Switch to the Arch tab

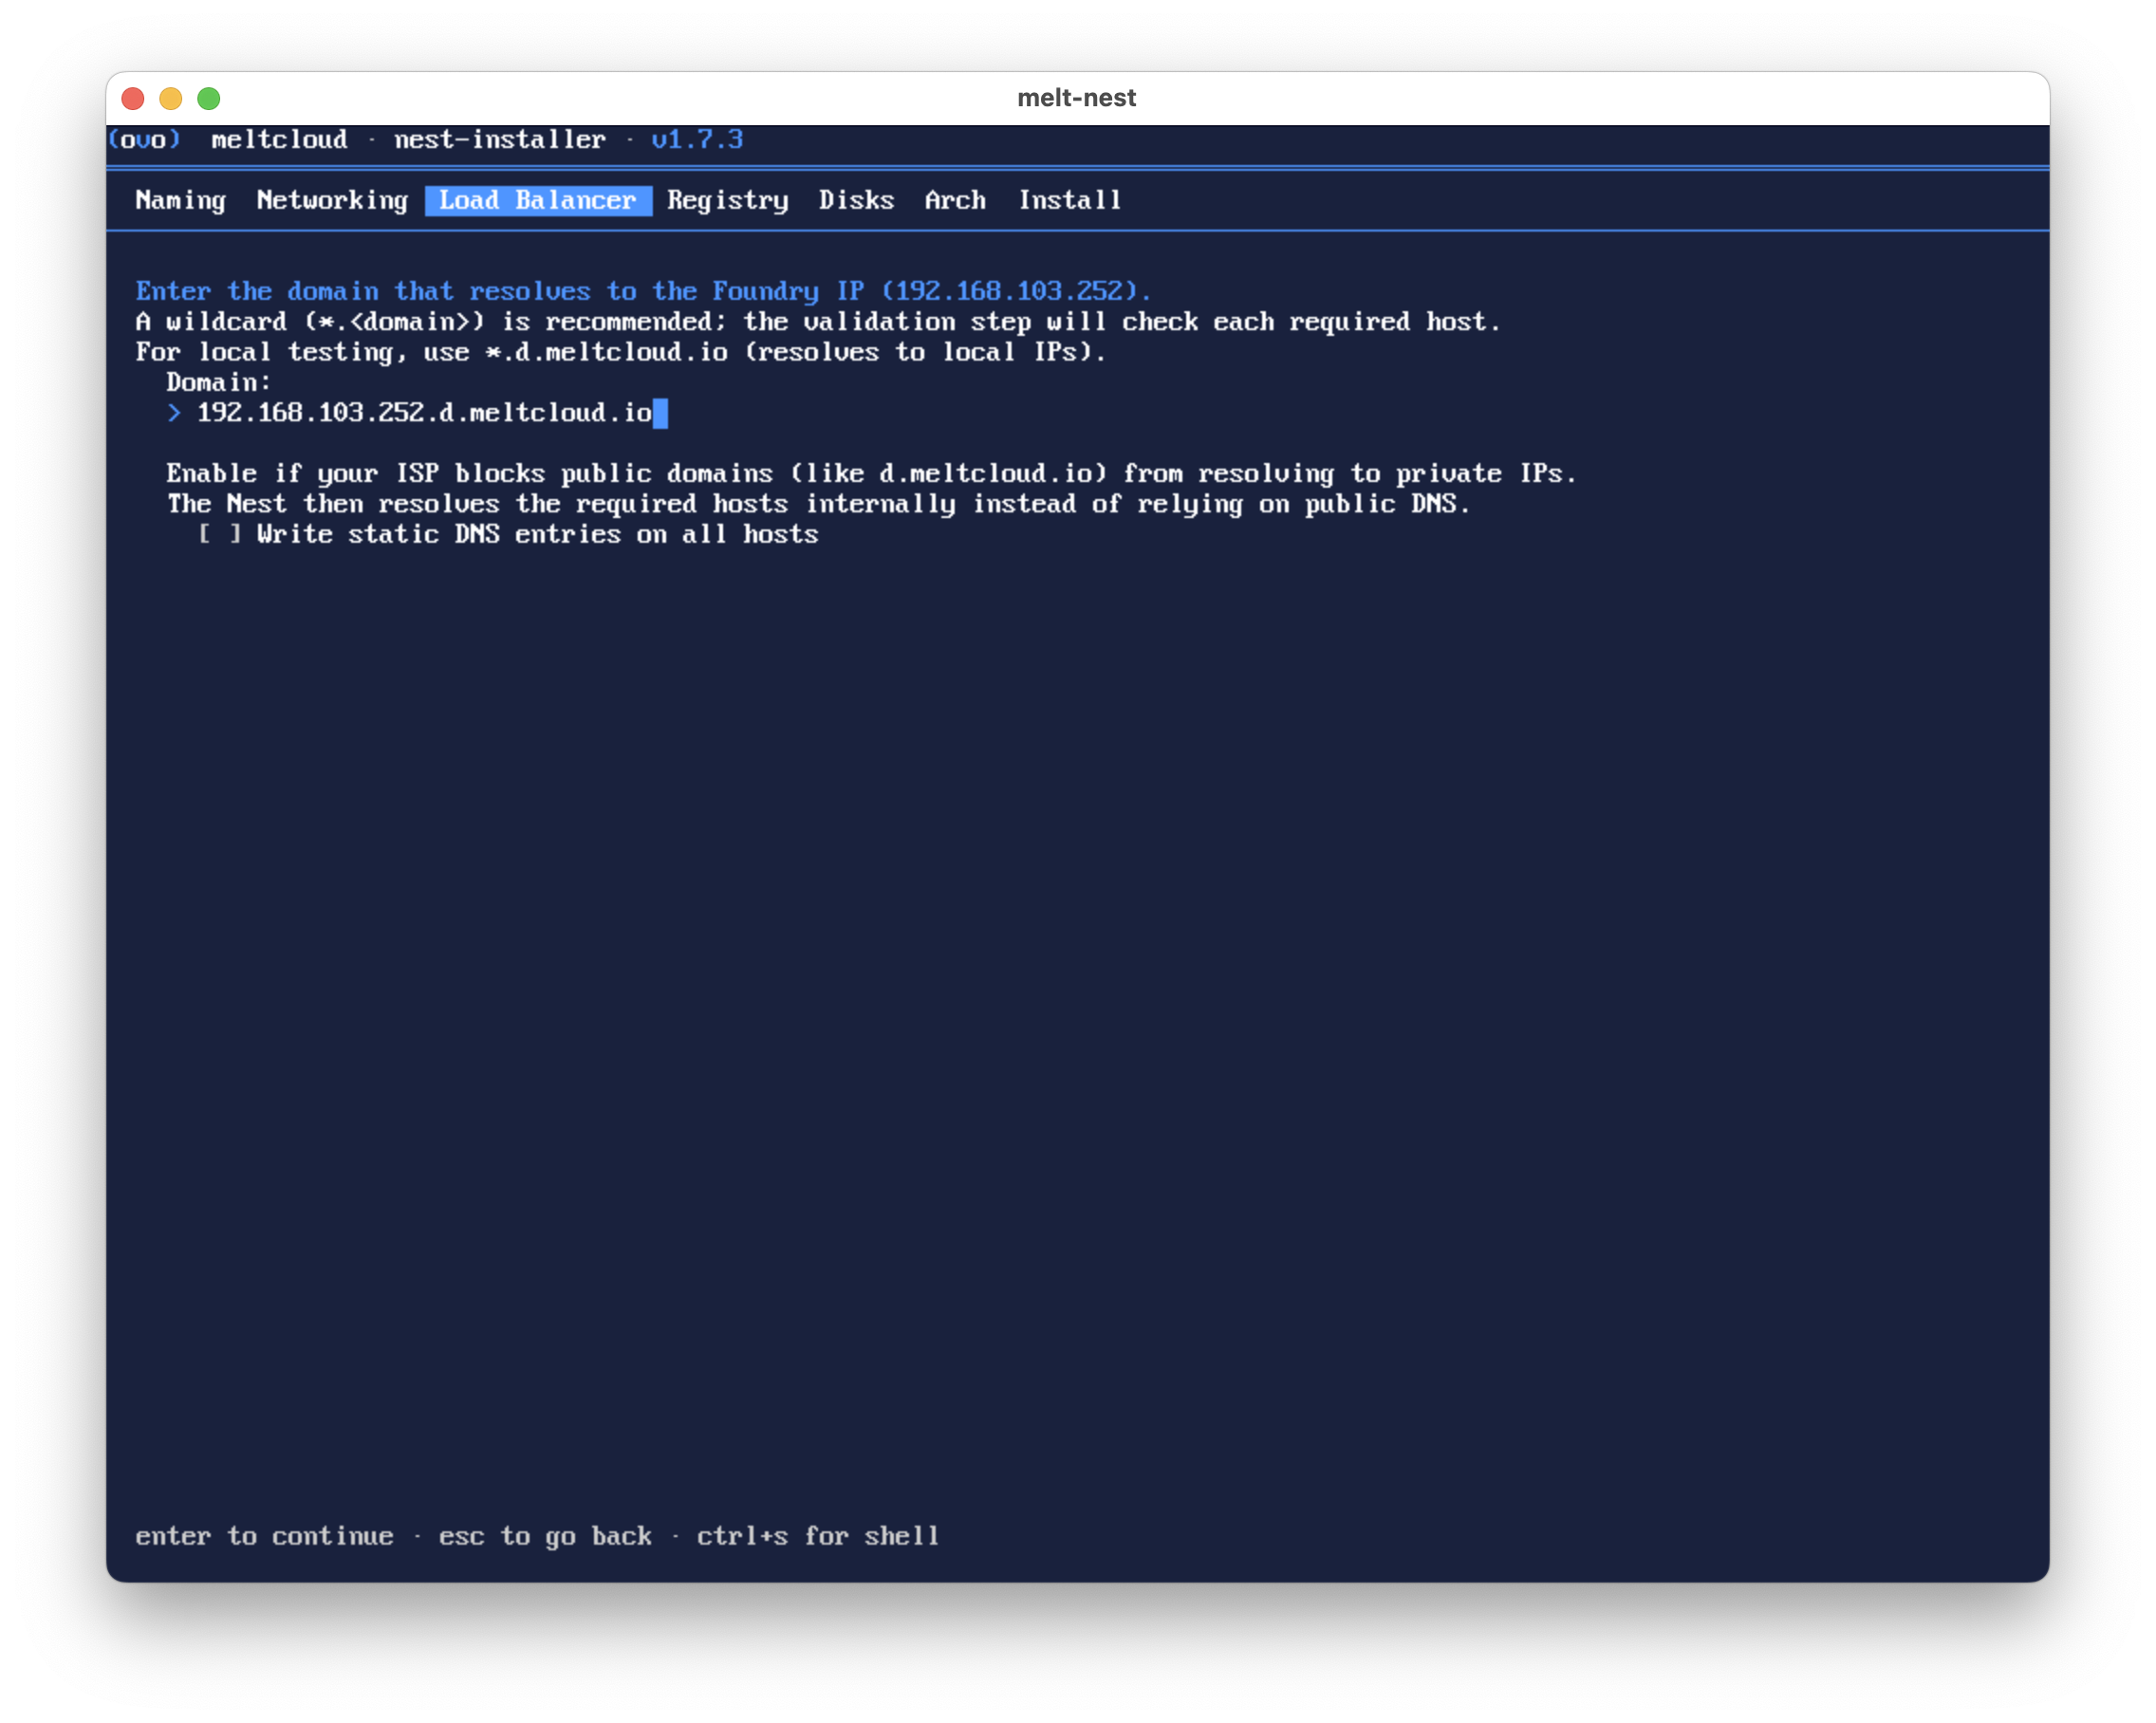click(955, 201)
